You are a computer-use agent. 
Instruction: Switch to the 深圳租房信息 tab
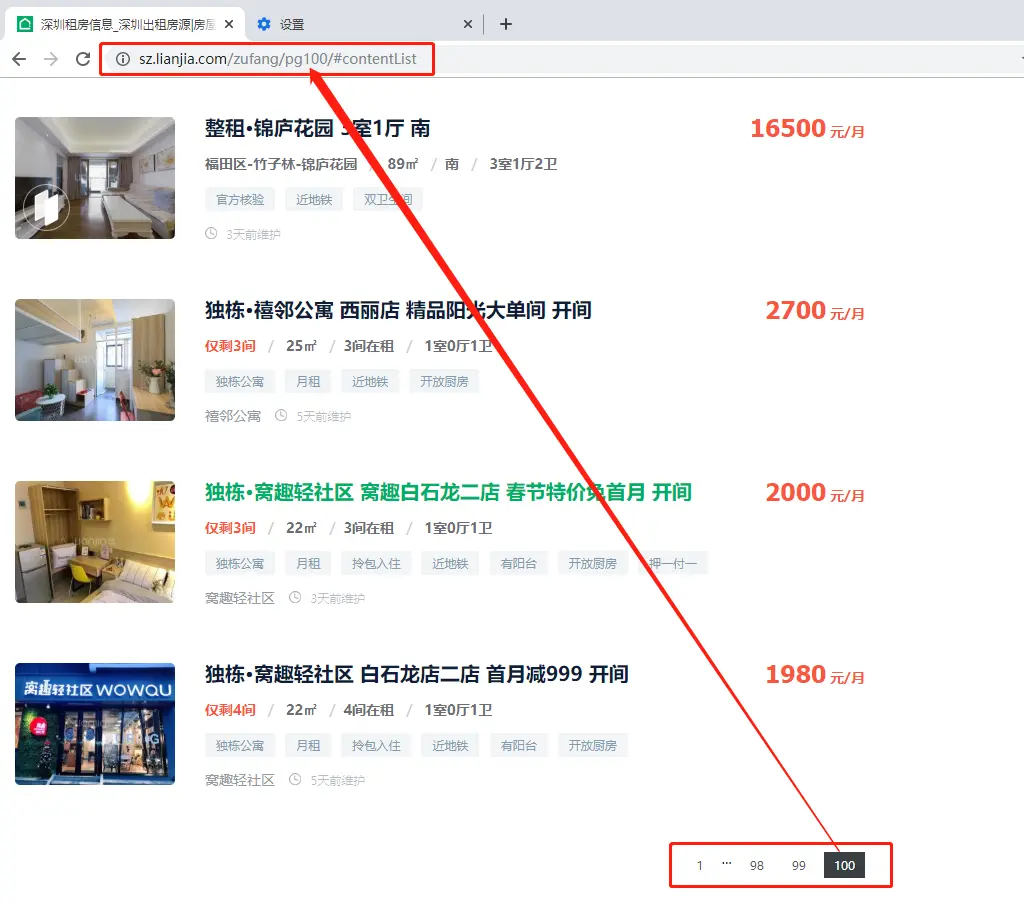coord(125,24)
